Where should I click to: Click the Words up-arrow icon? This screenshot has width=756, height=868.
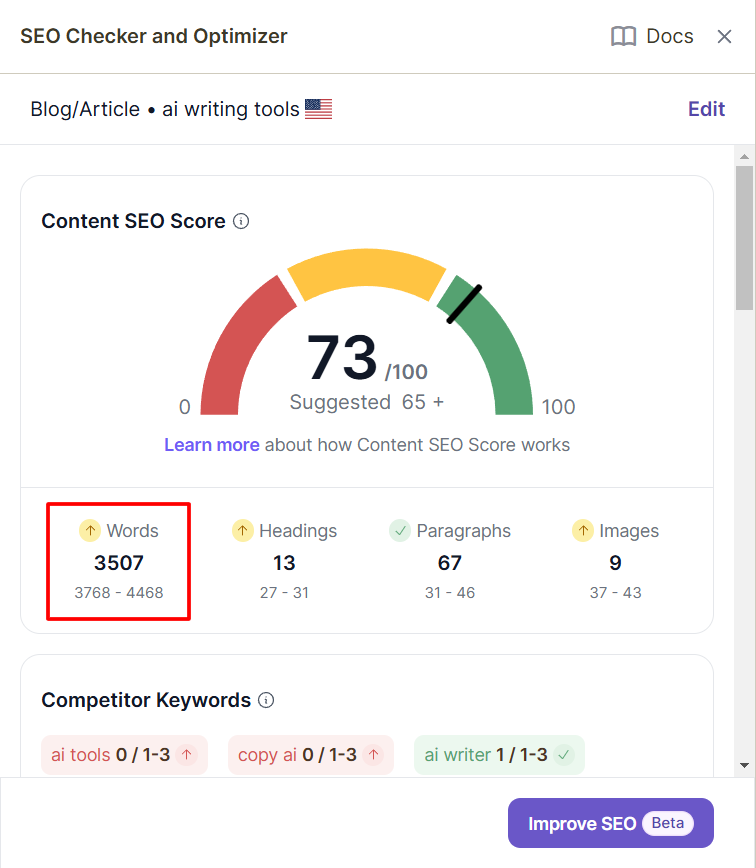click(x=90, y=531)
